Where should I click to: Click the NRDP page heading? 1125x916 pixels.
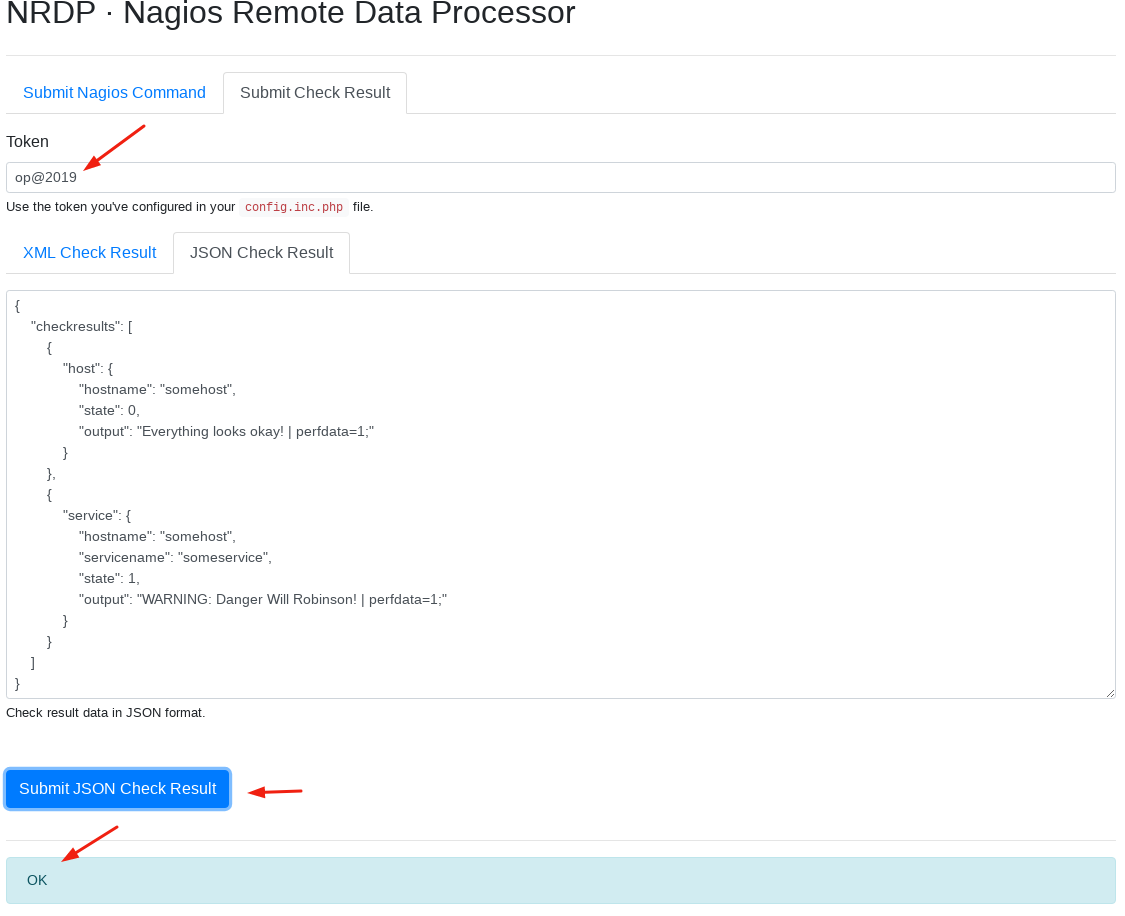(290, 14)
